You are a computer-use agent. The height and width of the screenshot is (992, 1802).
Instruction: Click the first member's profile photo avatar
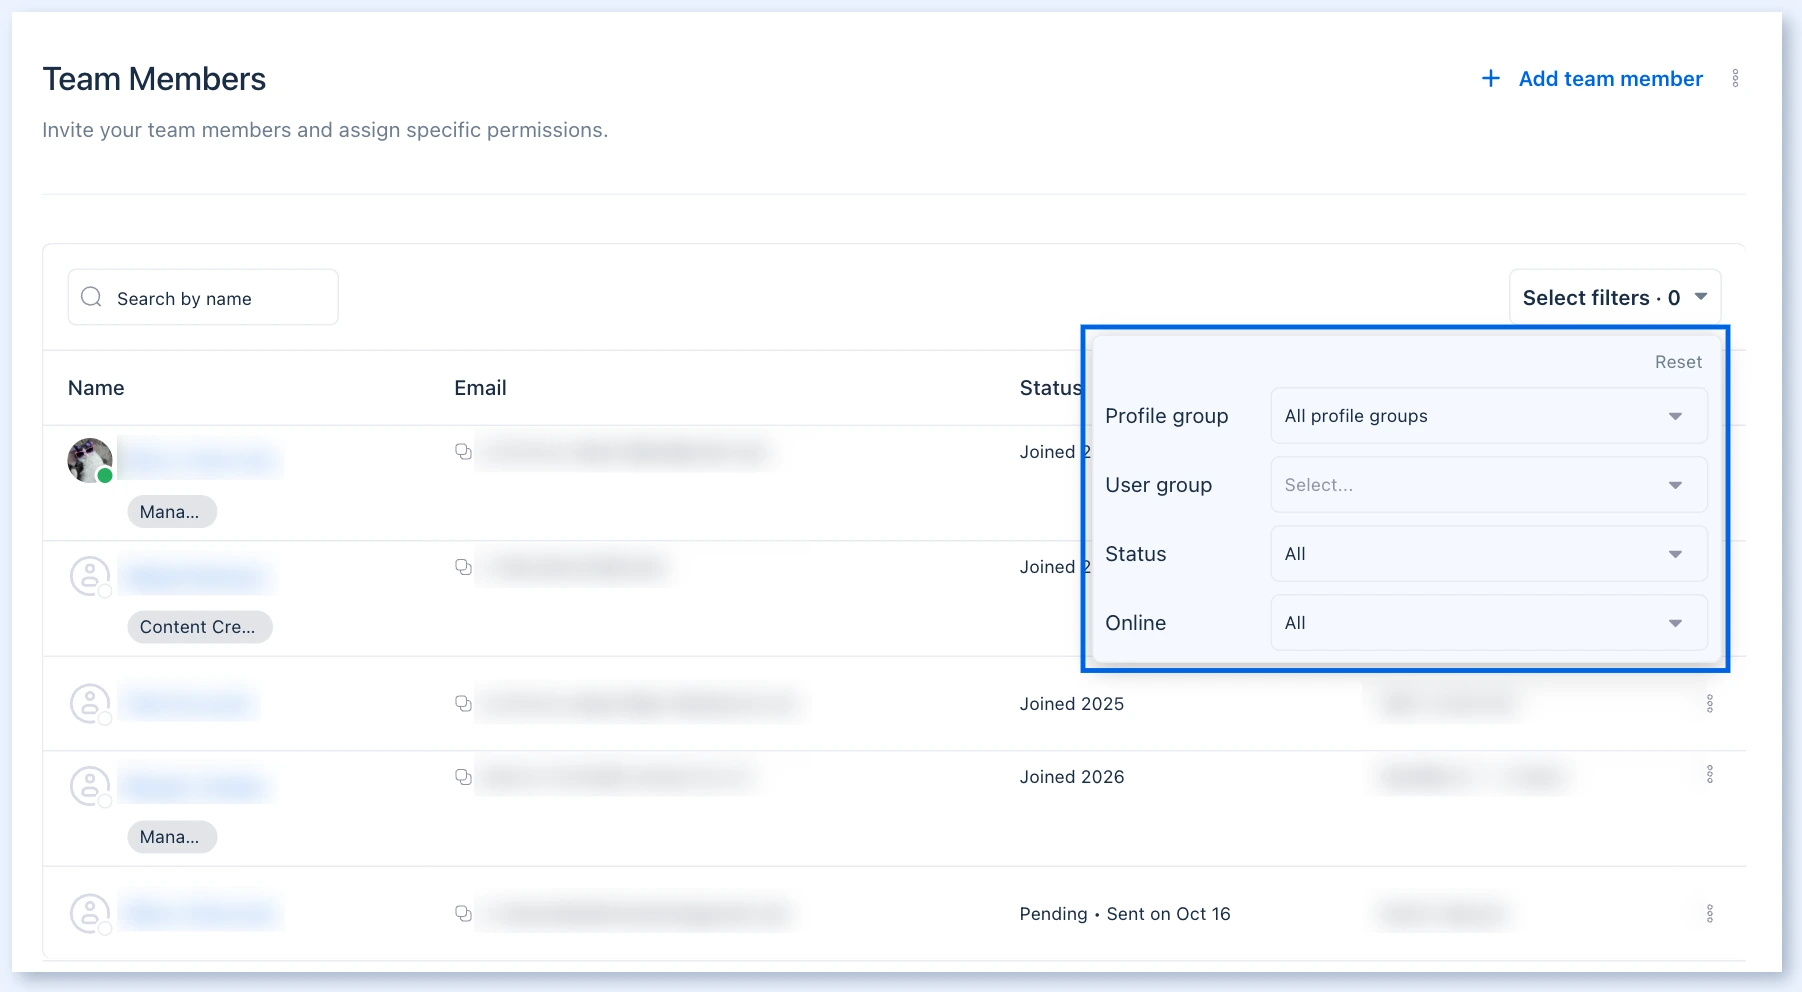(90, 460)
